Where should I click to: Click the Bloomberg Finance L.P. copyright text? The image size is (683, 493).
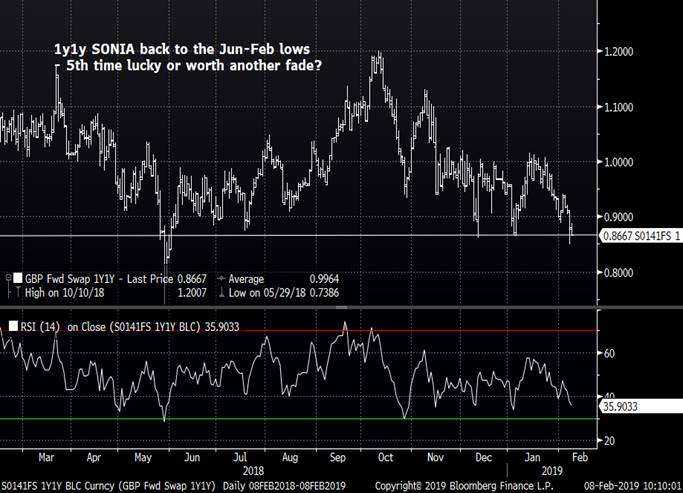[464, 486]
